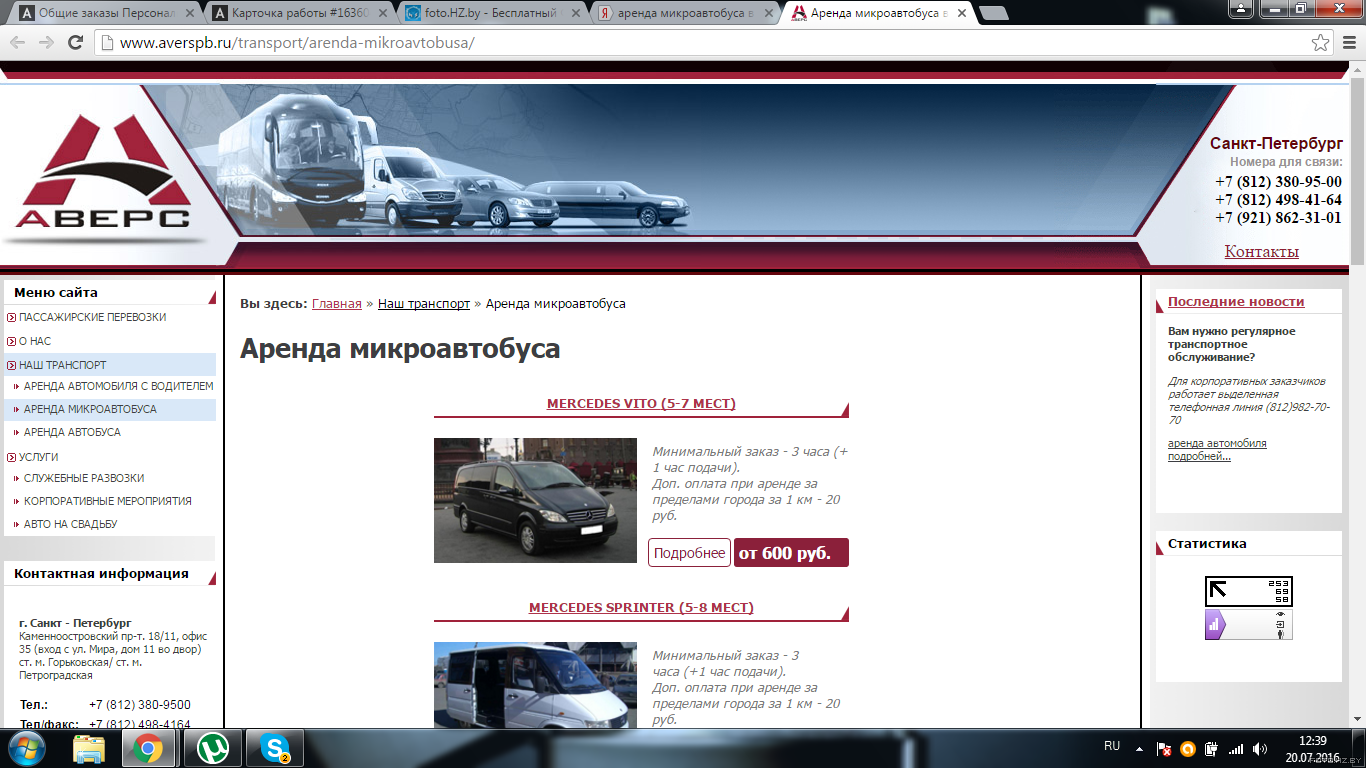1366x768 pixels.
Task: Open Служебные развозки menu item
Action: 84,478
